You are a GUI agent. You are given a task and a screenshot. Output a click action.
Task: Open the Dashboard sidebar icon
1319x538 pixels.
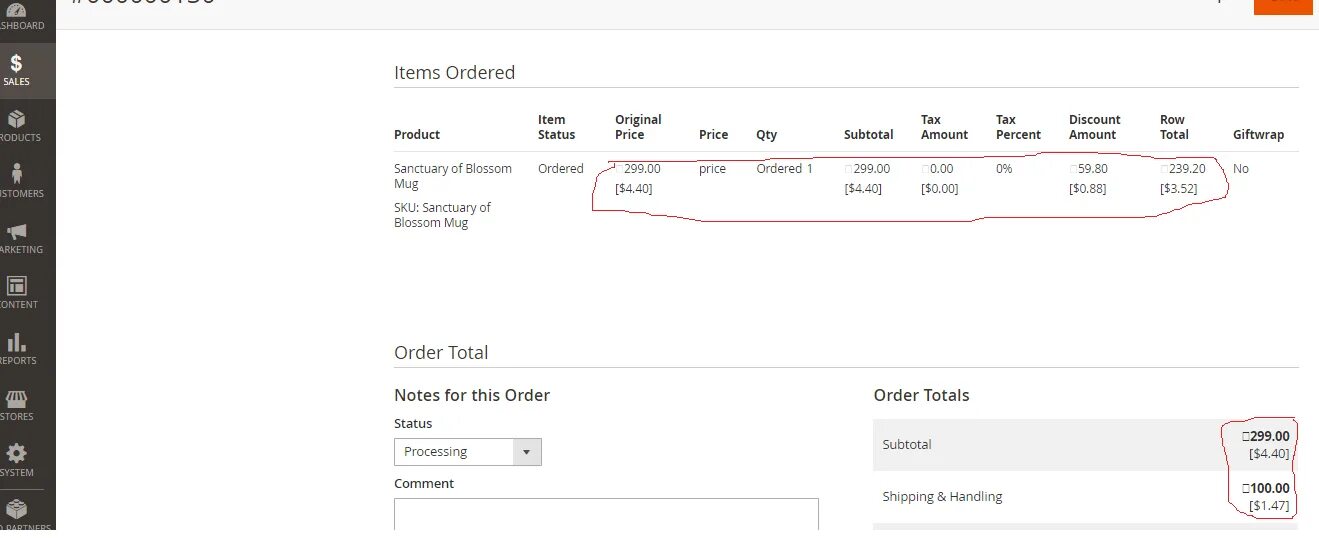coord(17,10)
